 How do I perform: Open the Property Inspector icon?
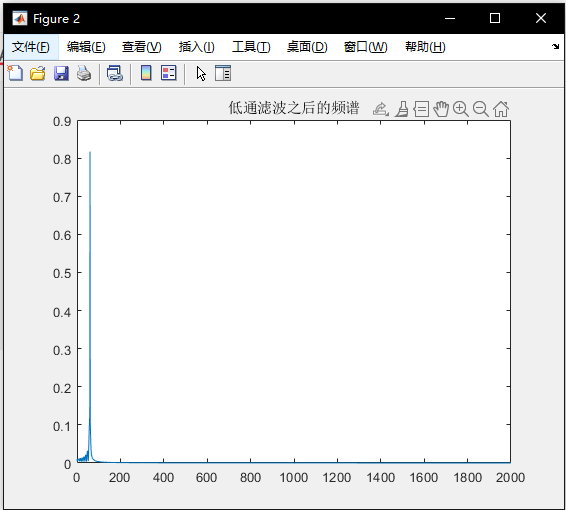pos(223,73)
